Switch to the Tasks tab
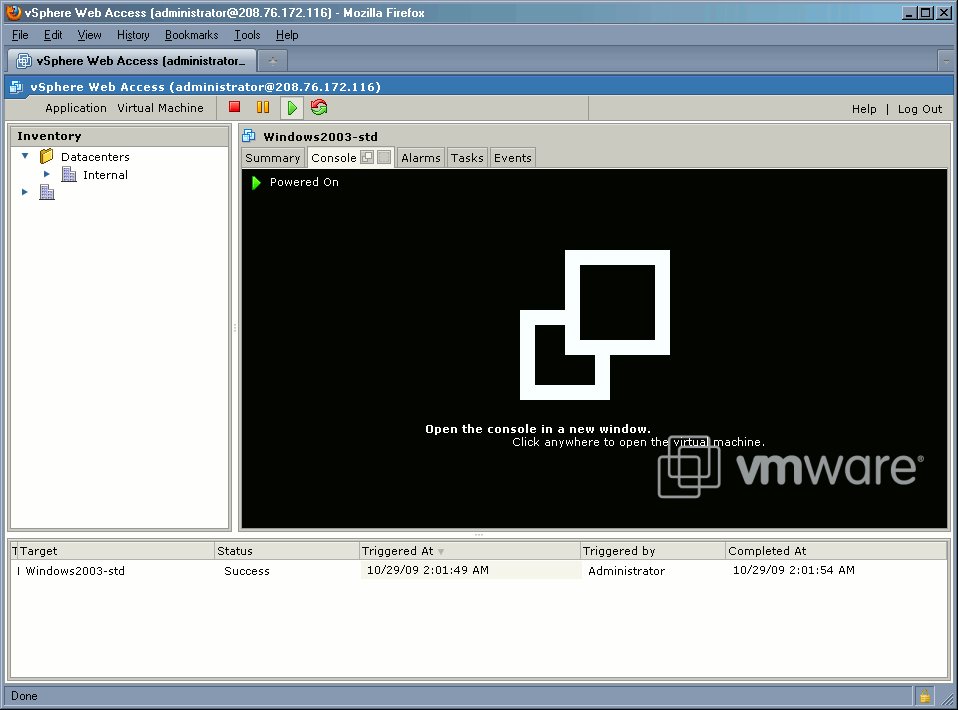This screenshot has height=710, width=958. click(467, 158)
